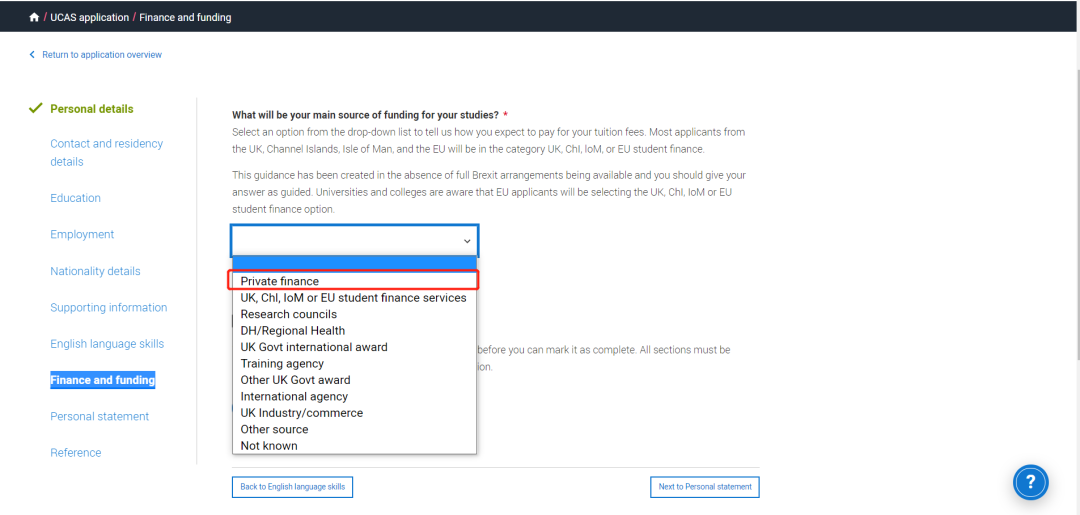Open Personal statement sidebar link
Viewport: 1080px width, 515px height.
point(99,417)
